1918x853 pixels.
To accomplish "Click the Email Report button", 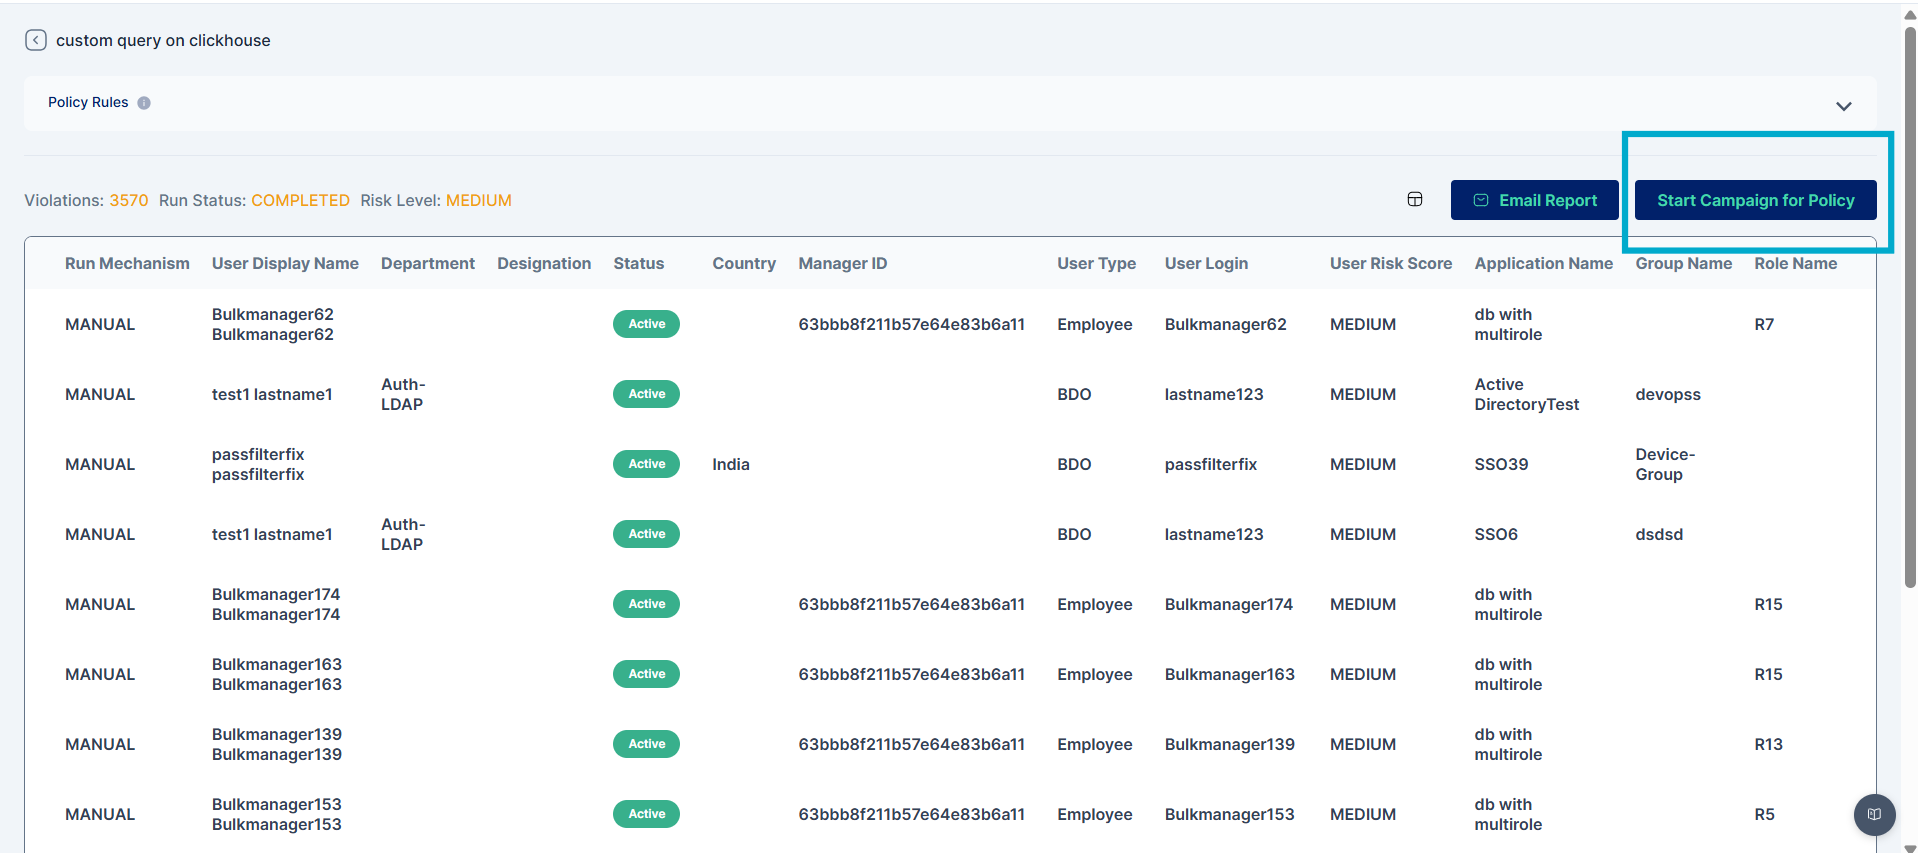I will [1534, 200].
